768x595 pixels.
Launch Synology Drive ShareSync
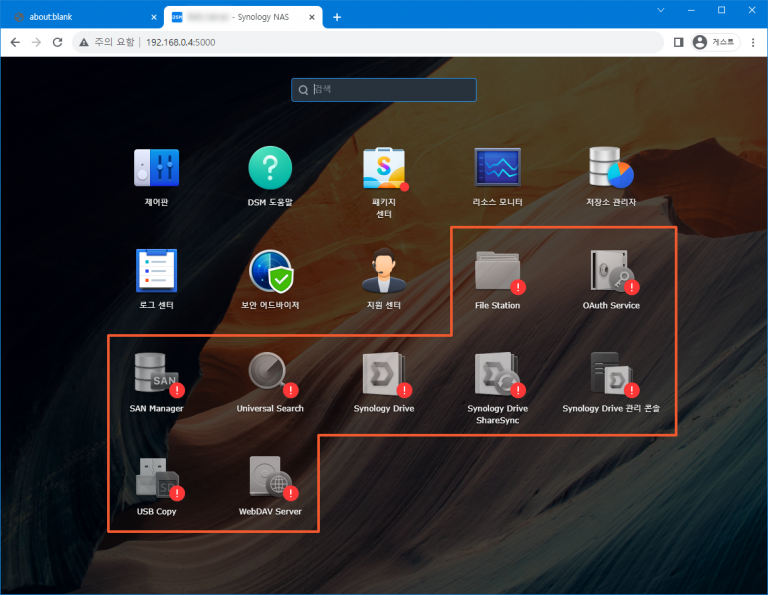(500, 375)
